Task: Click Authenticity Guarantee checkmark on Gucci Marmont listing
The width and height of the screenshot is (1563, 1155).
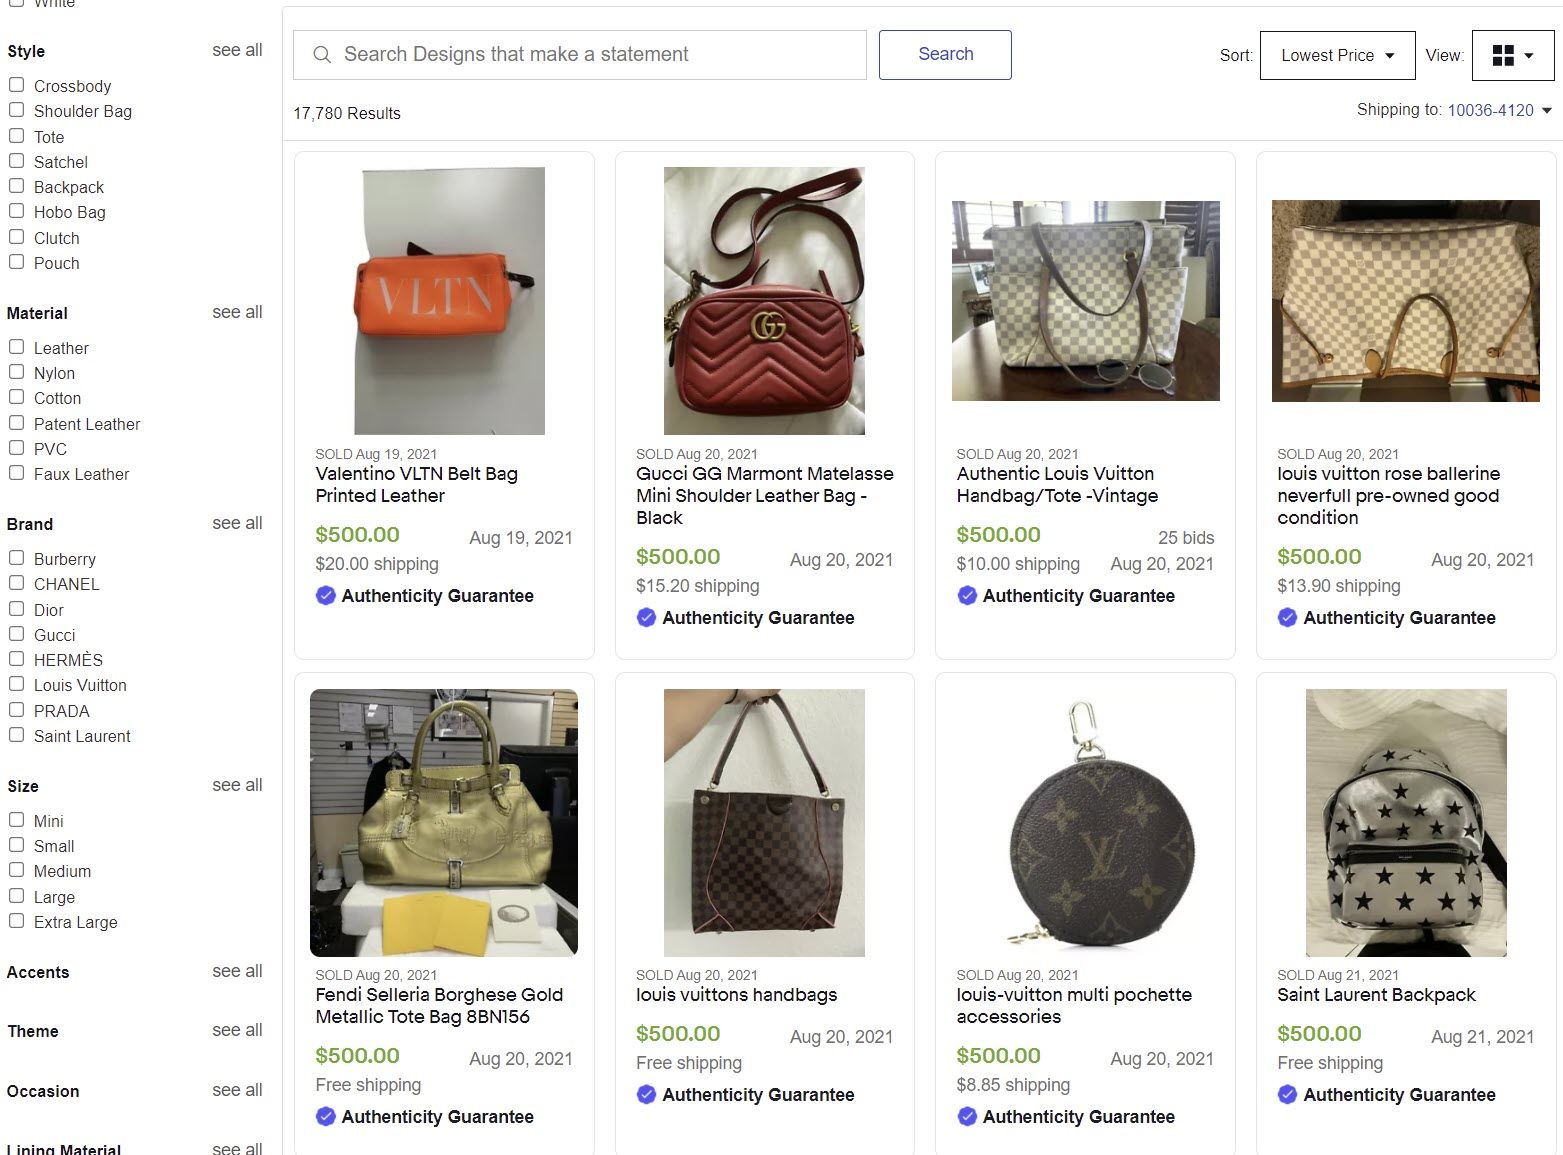Action: click(646, 618)
